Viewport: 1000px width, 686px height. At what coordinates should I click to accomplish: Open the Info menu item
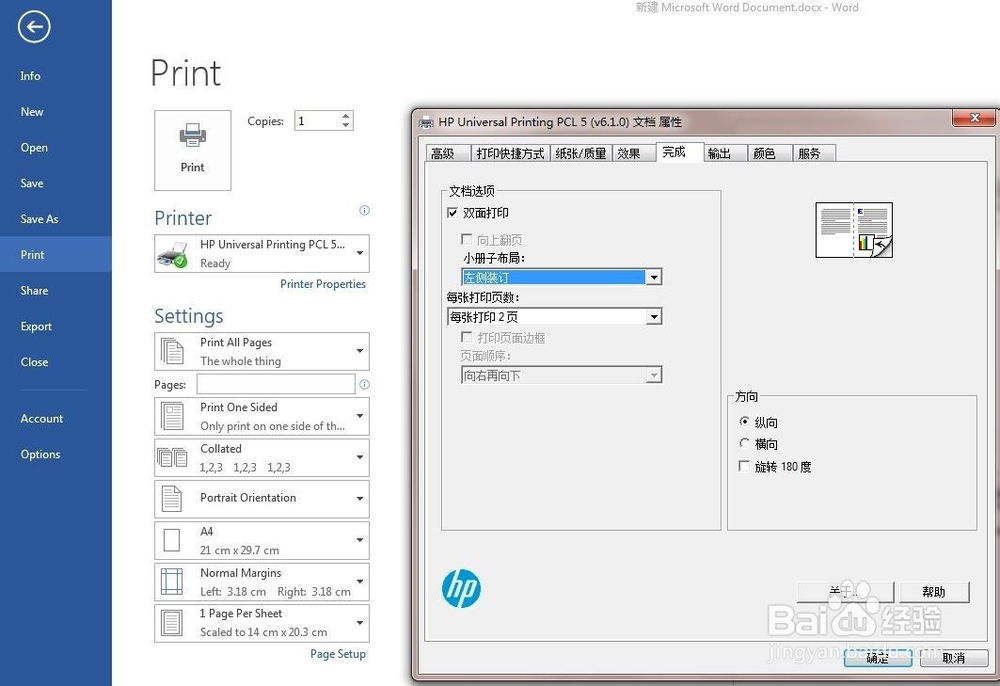point(55,76)
